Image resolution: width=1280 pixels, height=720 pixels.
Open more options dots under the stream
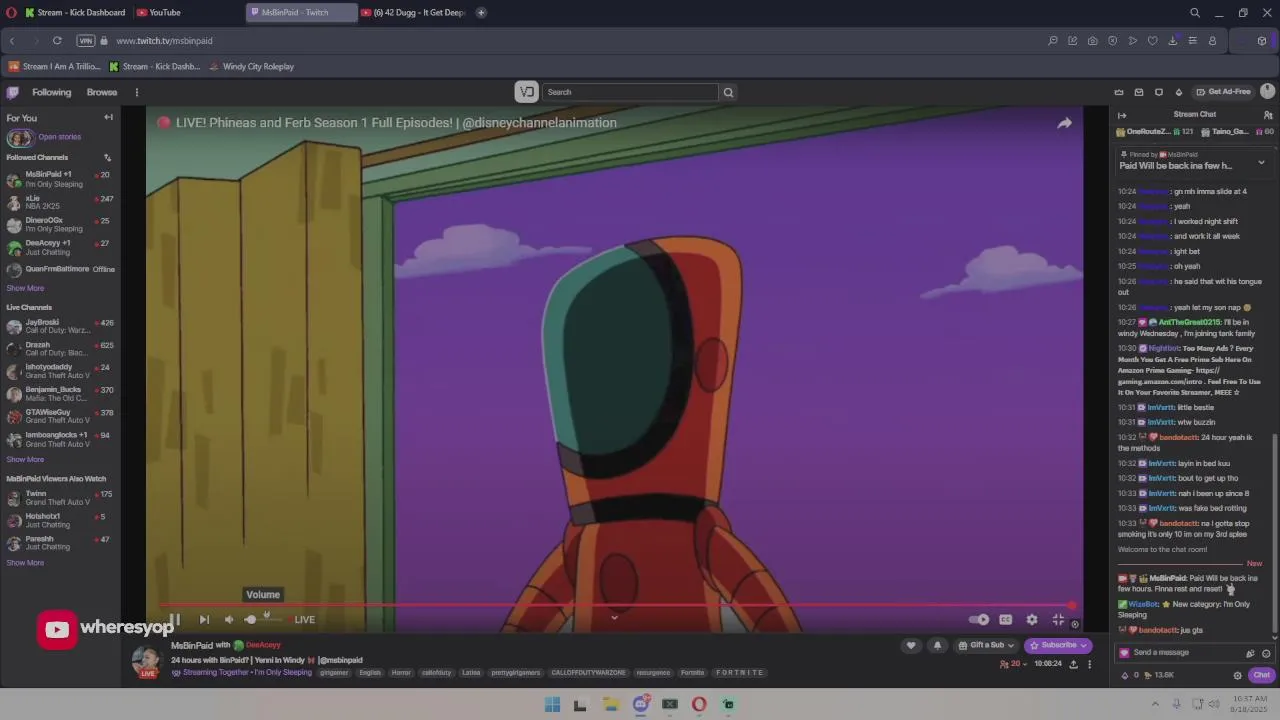coord(1089,664)
